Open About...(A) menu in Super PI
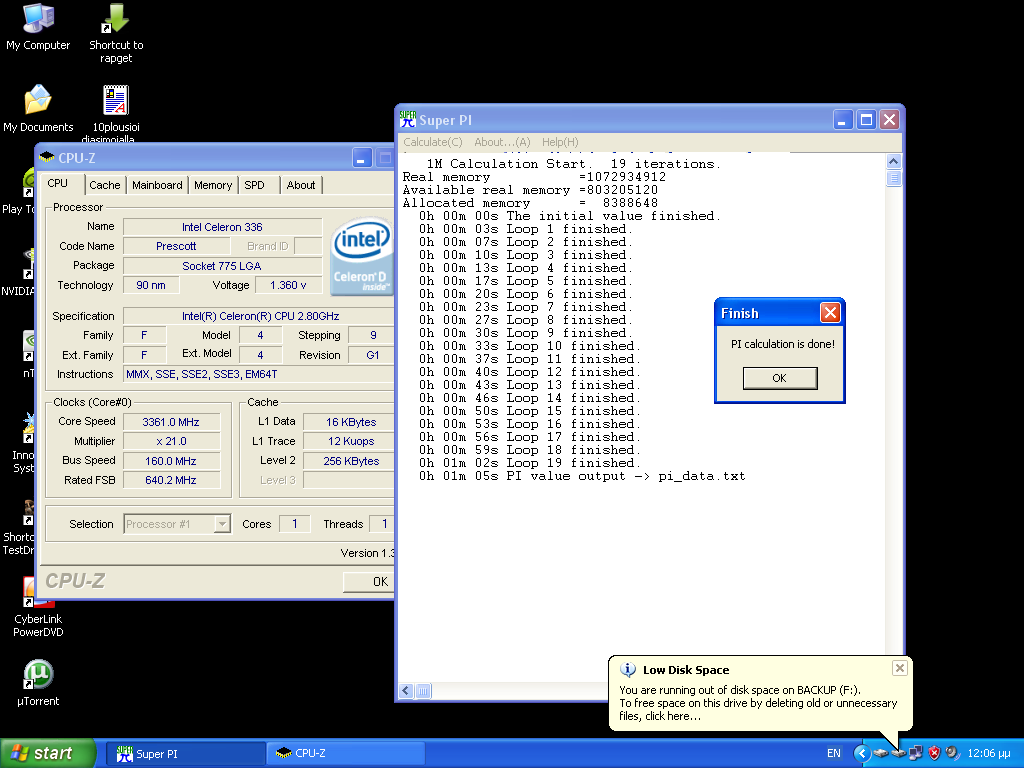The image size is (1024, 768). pyautogui.click(x=502, y=142)
